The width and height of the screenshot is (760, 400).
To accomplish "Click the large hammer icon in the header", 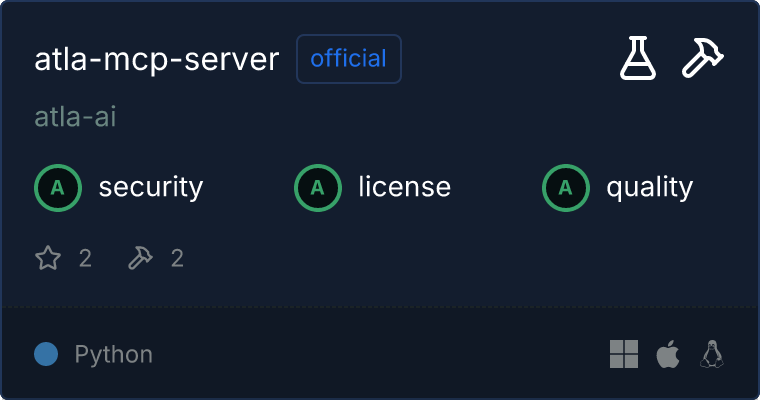I will (702, 59).
